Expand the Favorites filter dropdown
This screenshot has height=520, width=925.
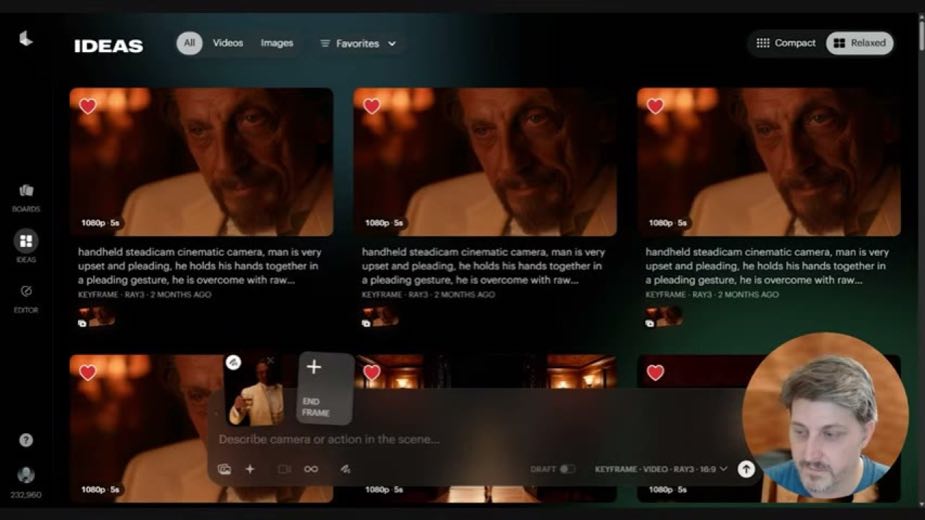(x=358, y=44)
